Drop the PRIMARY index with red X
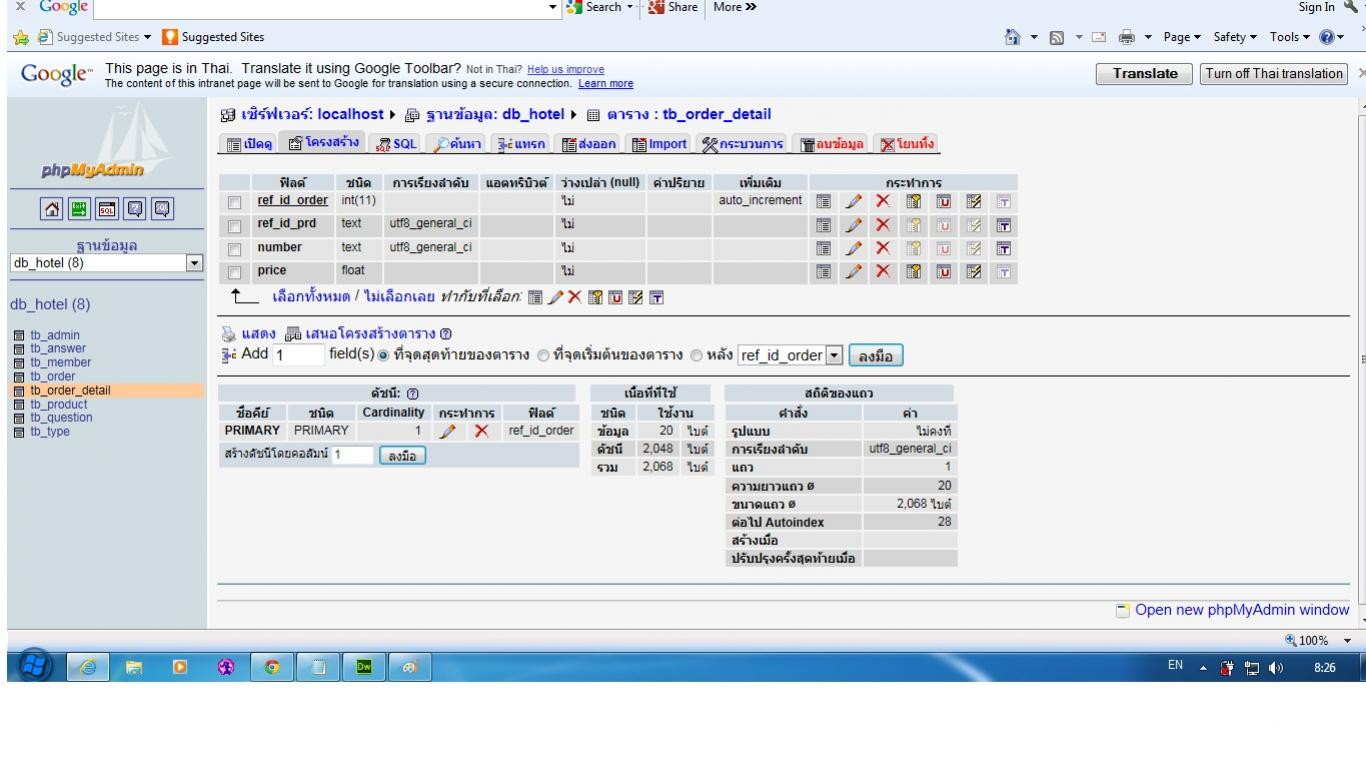The image size is (1366, 768). pos(482,431)
